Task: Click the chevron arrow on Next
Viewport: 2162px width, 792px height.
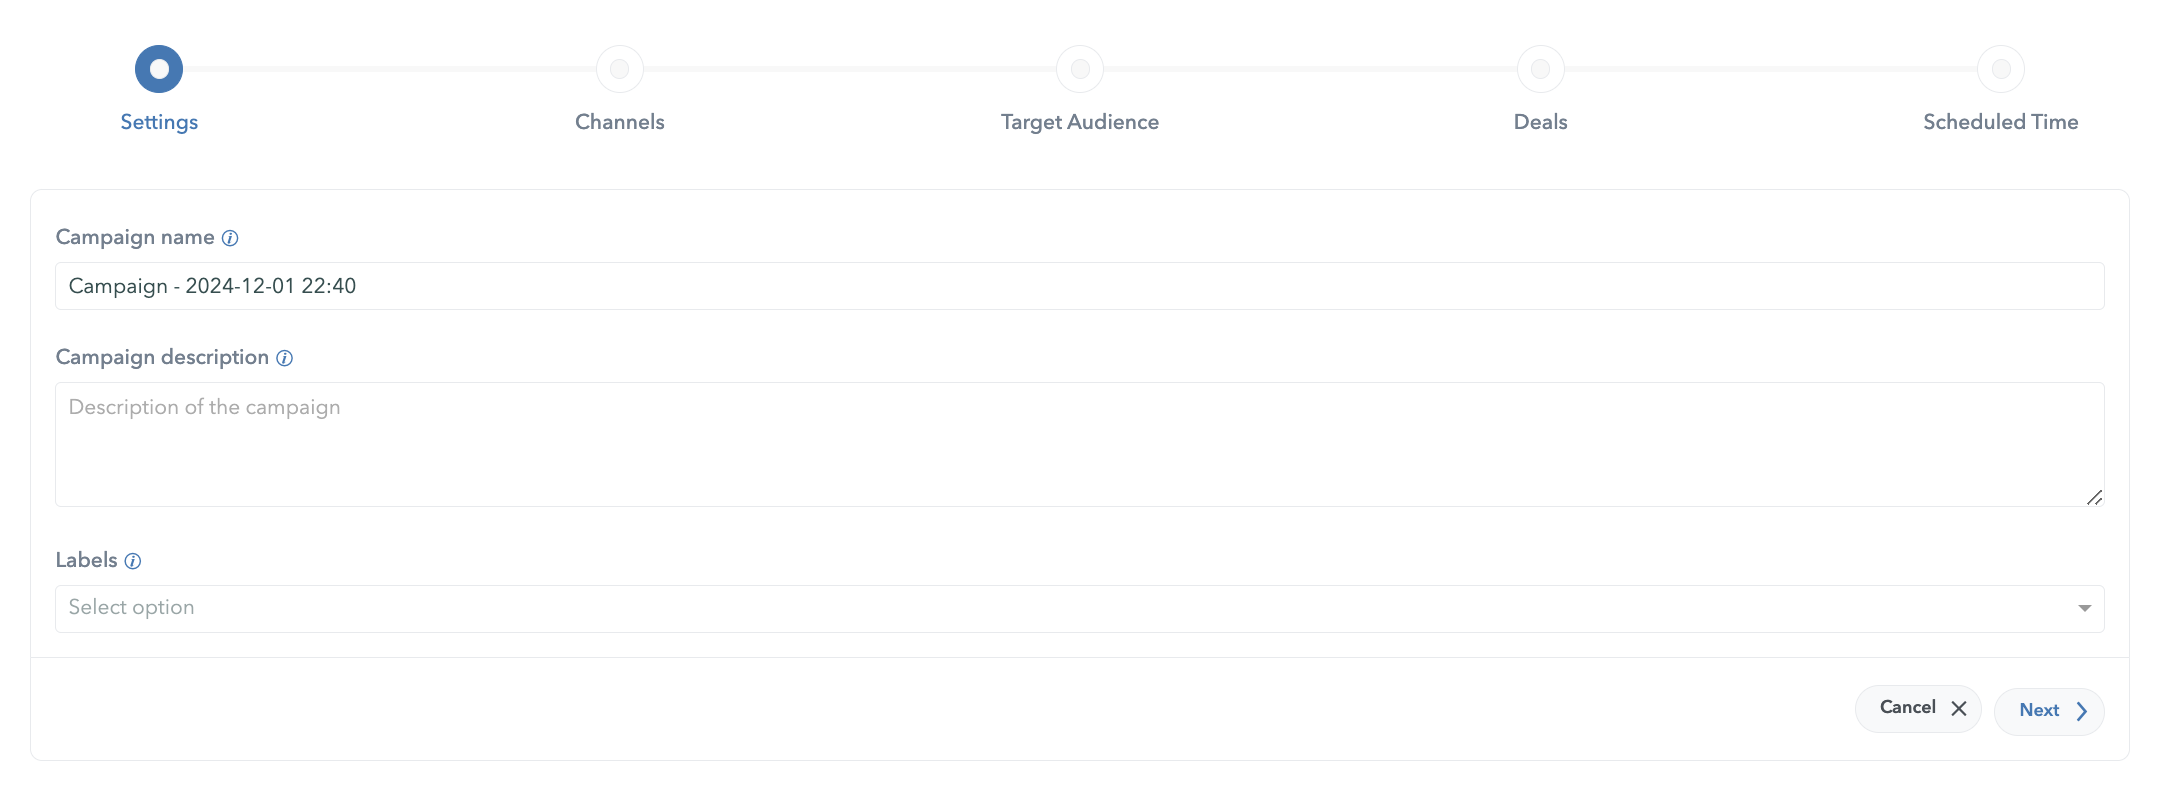Action: [2082, 711]
